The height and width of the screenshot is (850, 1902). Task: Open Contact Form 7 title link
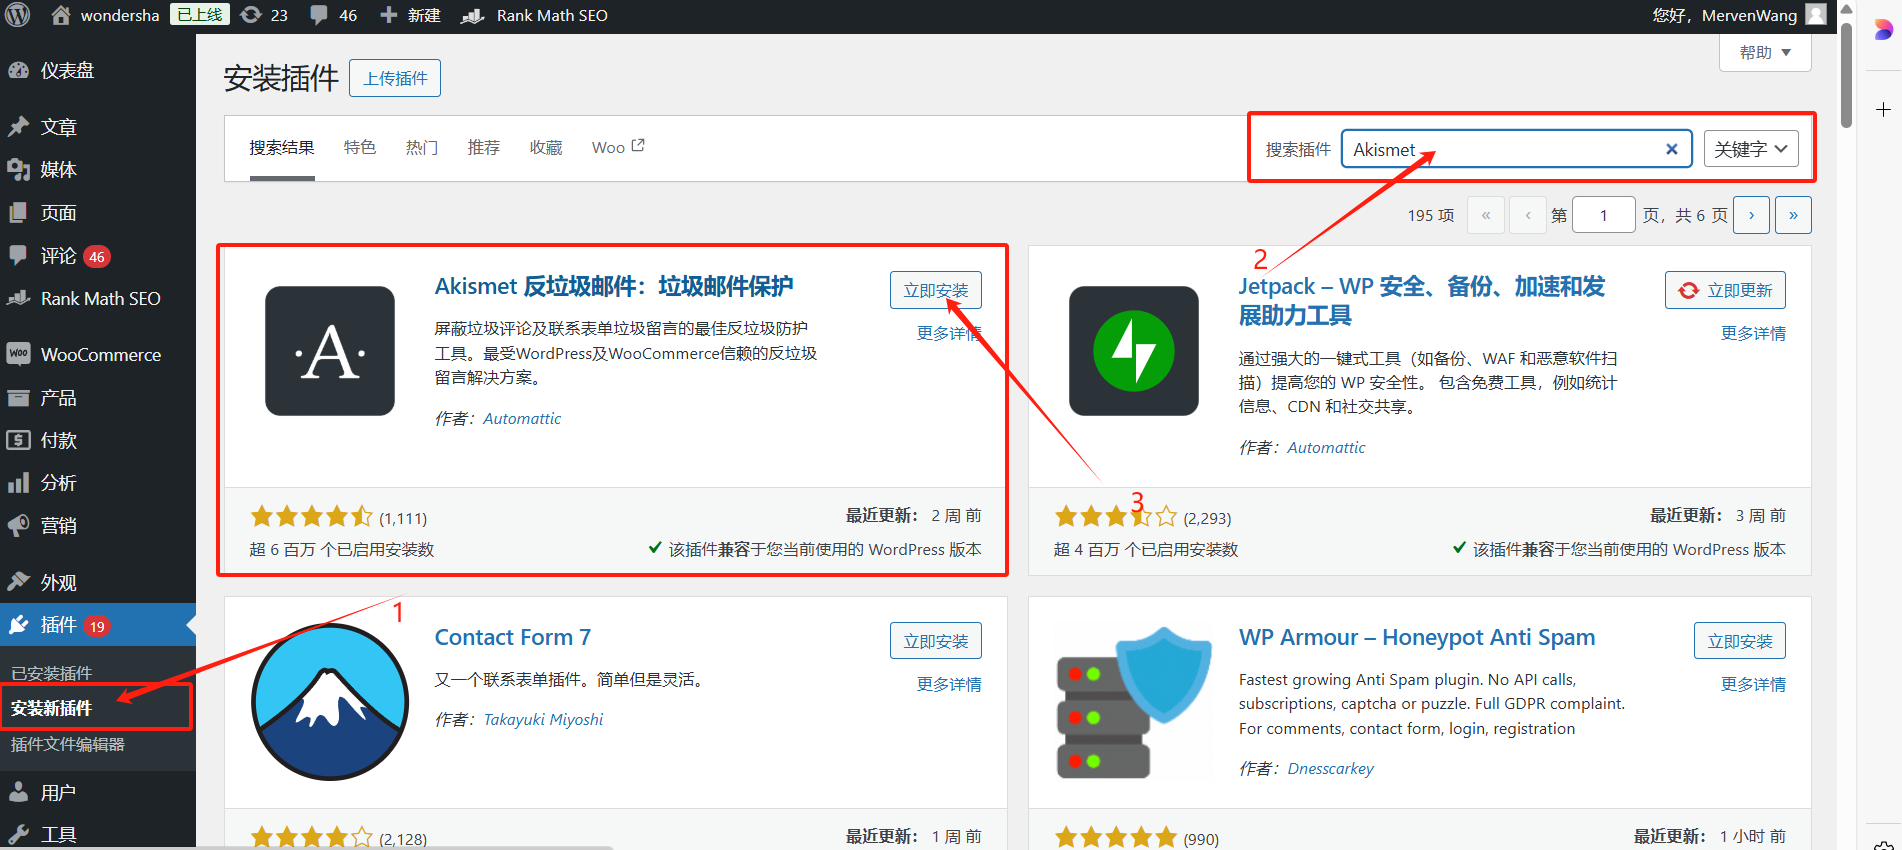pos(513,637)
